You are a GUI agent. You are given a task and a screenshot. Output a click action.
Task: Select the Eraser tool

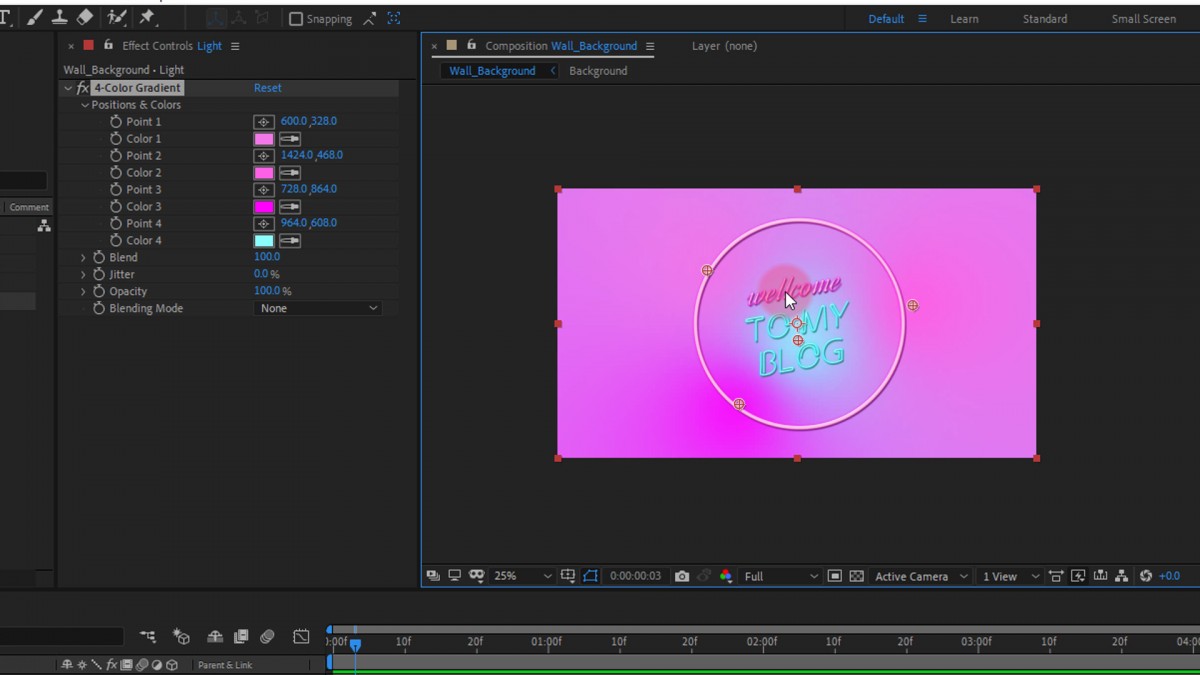tap(85, 18)
